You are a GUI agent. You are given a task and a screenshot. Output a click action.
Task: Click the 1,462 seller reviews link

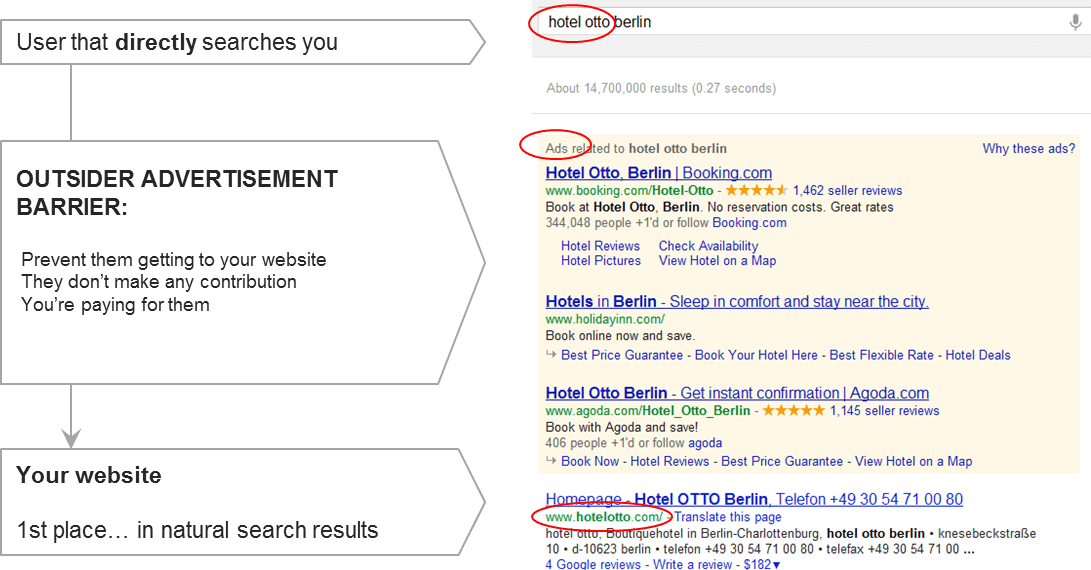[847, 191]
